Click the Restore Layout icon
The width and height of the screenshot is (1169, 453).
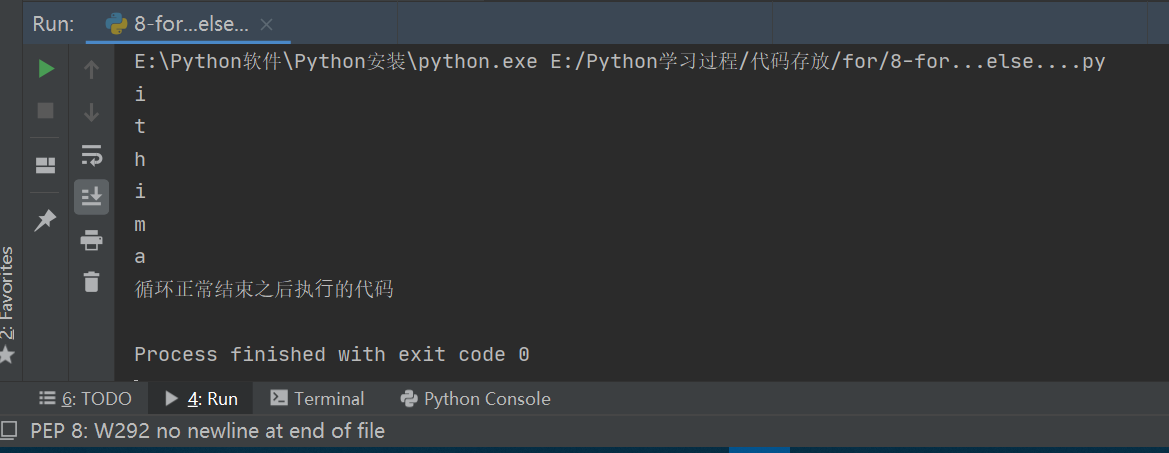[x=46, y=165]
